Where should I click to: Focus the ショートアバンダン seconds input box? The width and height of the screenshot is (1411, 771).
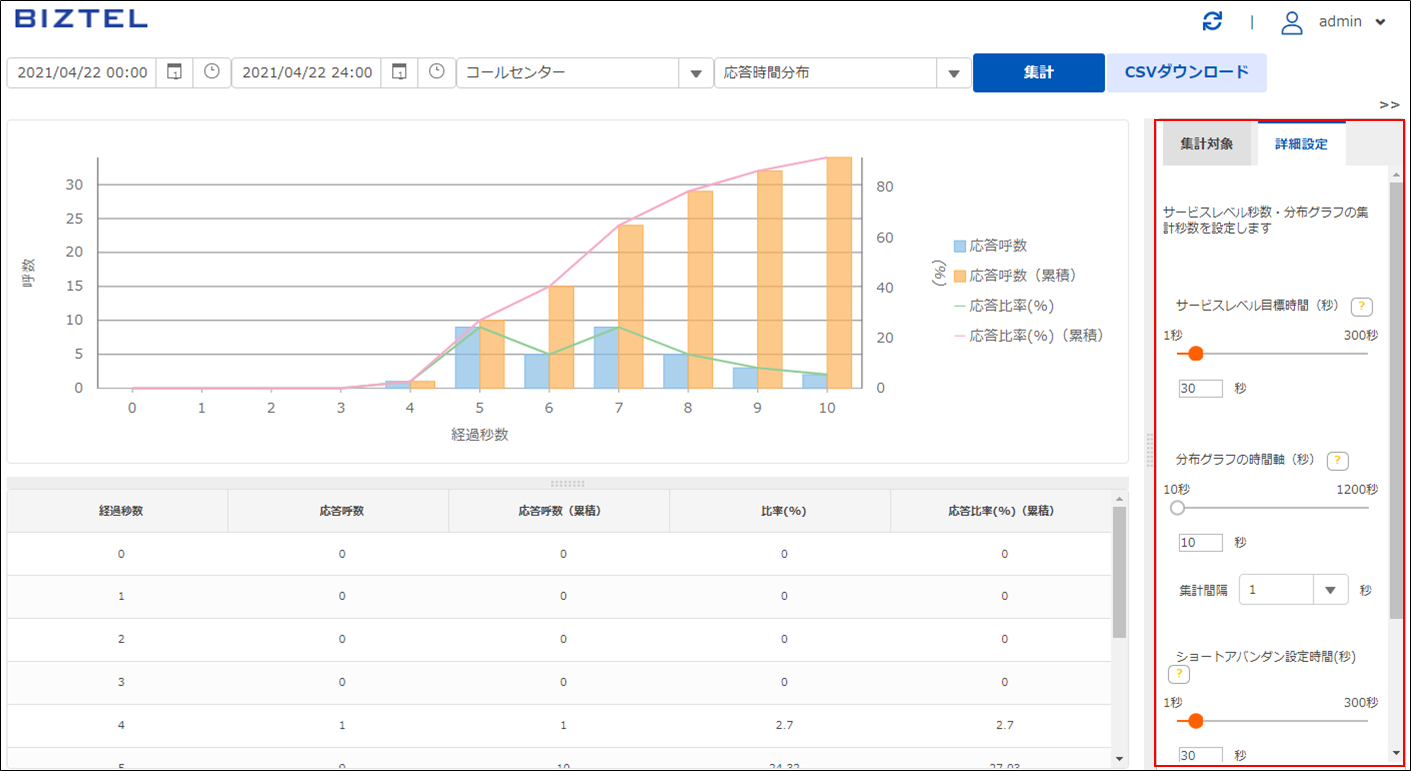coord(1200,755)
